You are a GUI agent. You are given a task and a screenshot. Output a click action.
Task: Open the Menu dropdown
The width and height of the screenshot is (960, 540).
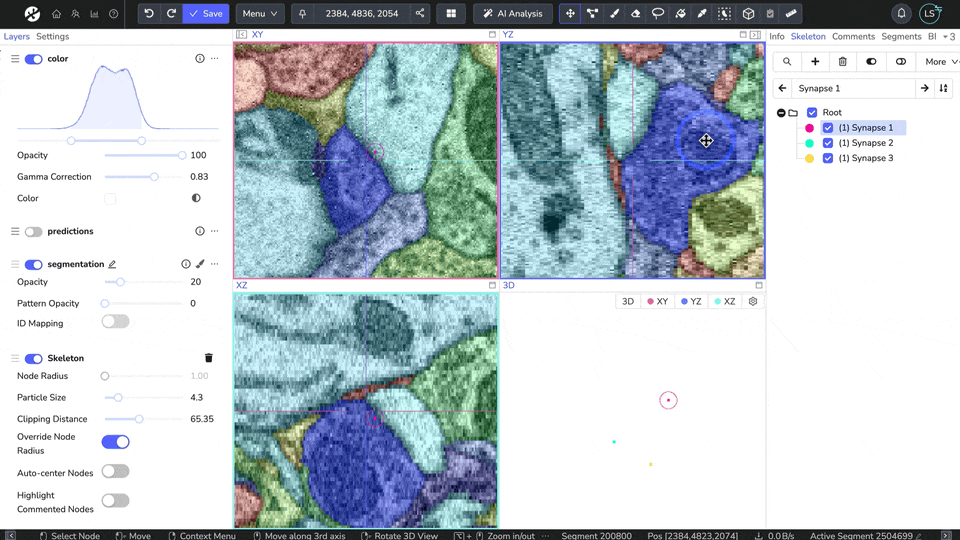pos(260,14)
